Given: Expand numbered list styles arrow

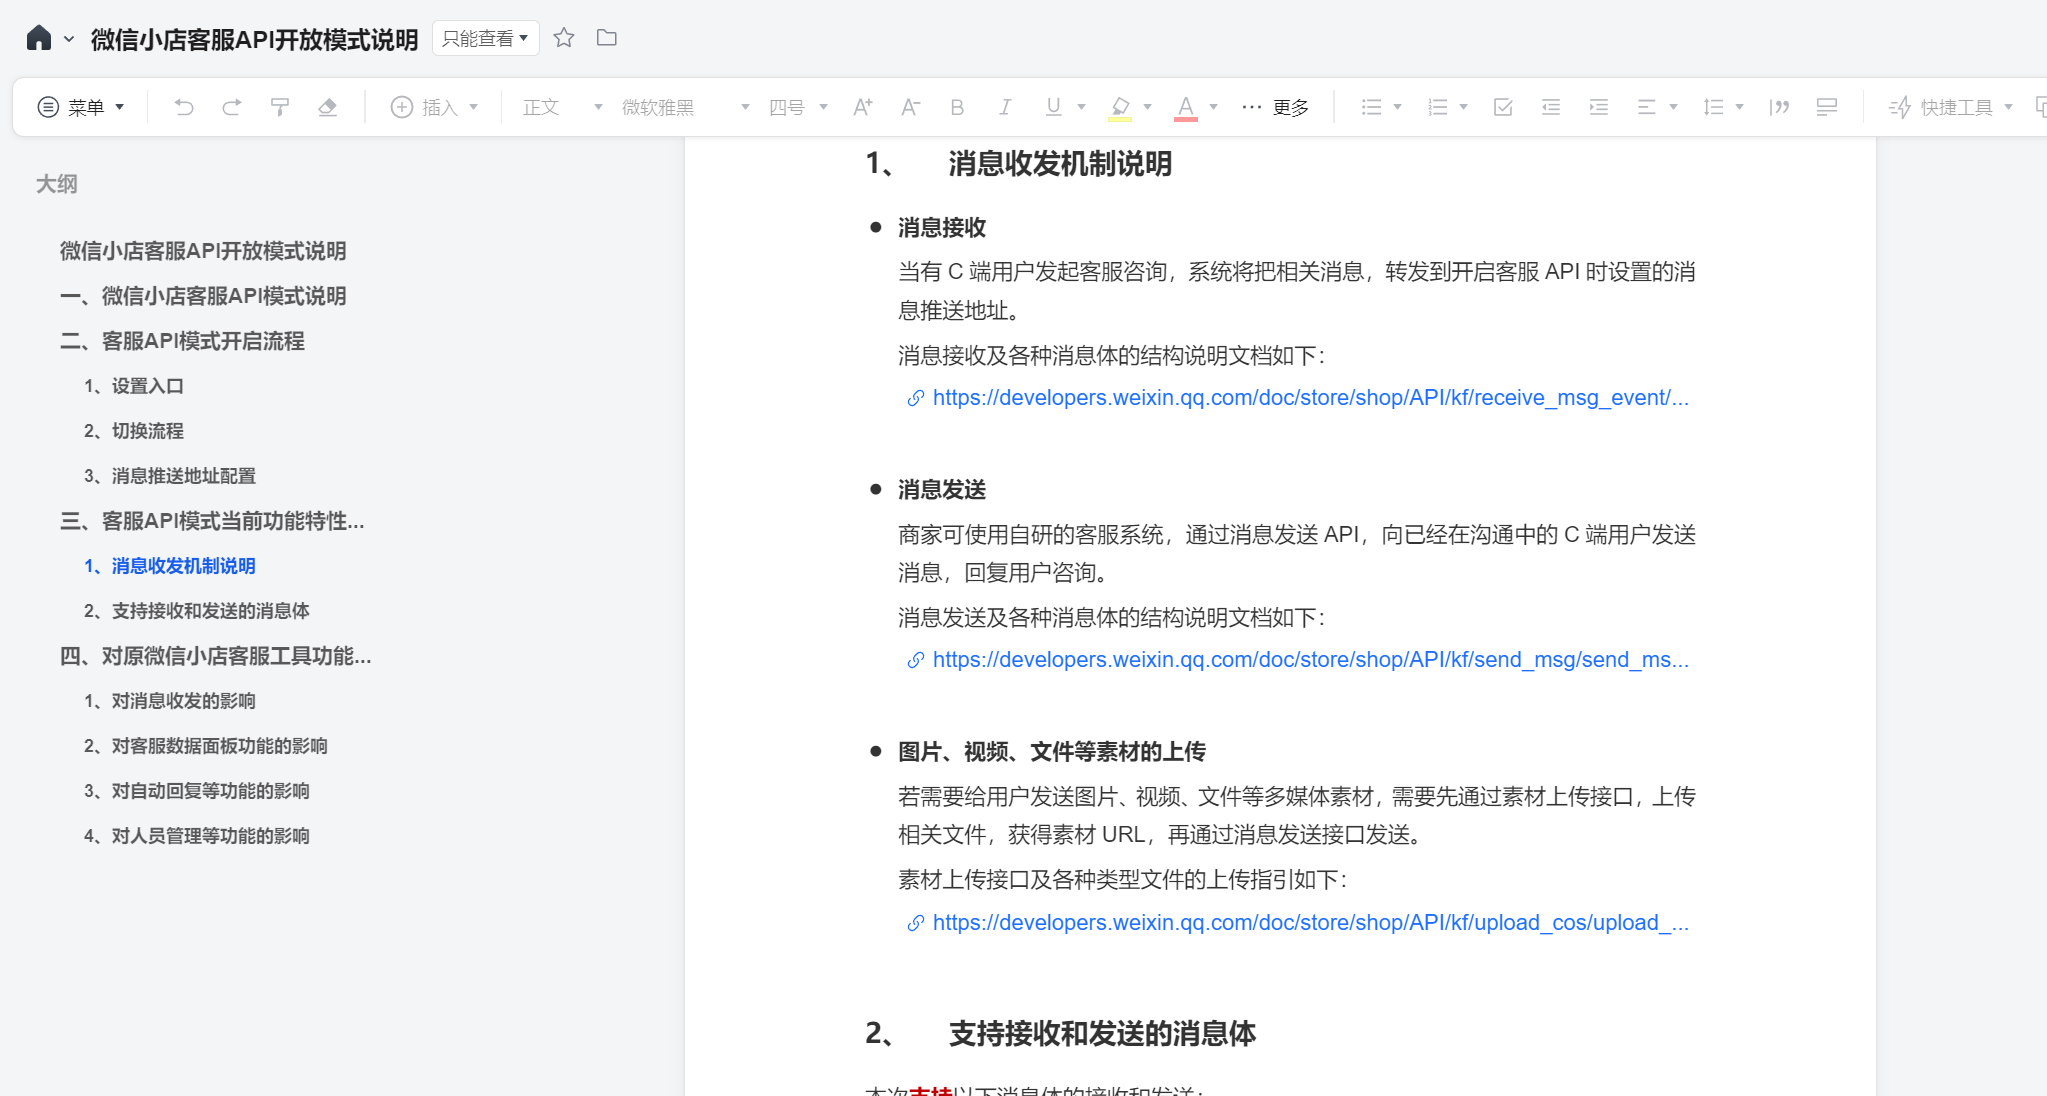Looking at the screenshot, I should point(1463,107).
